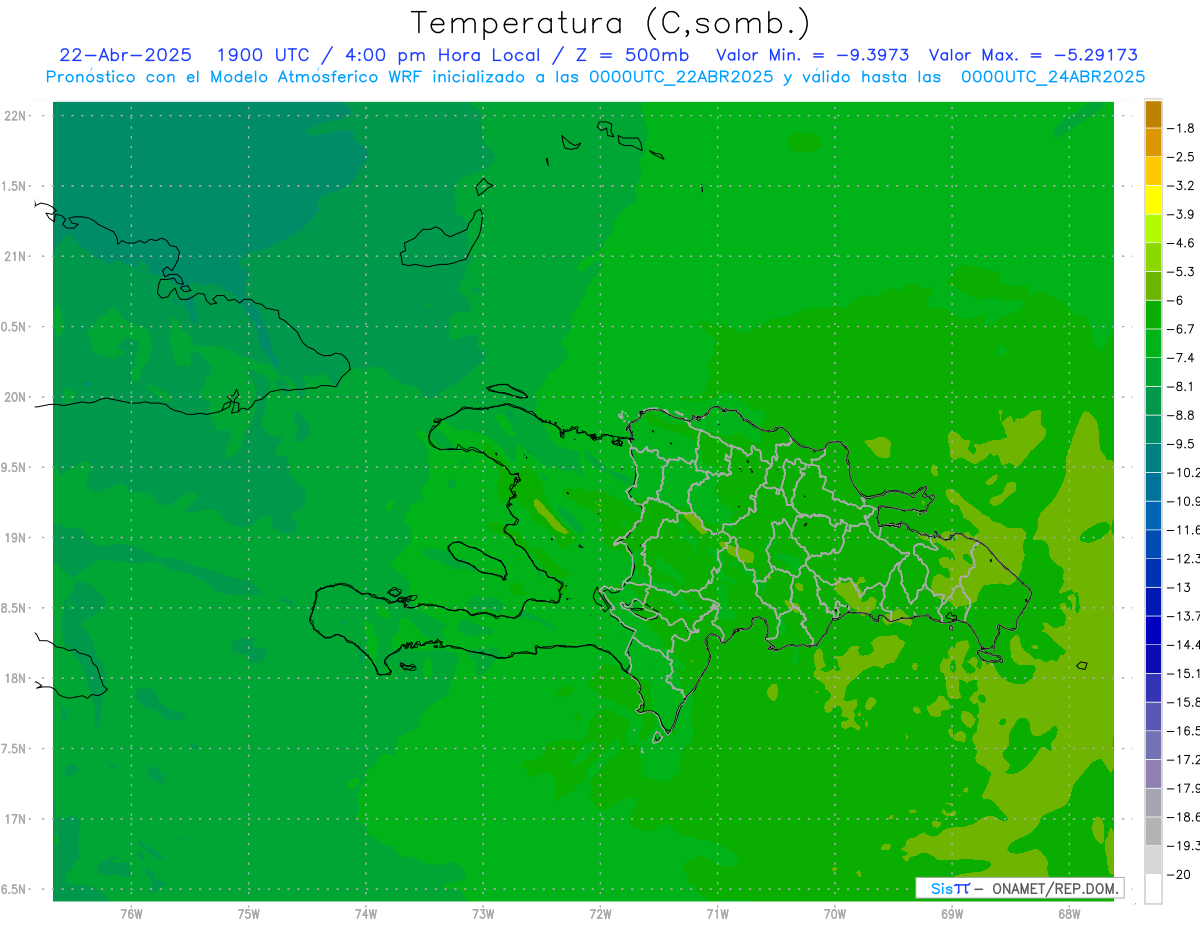This screenshot has width=1200, height=927.
Task: Click the '-6' legend value
Action: click(1176, 300)
